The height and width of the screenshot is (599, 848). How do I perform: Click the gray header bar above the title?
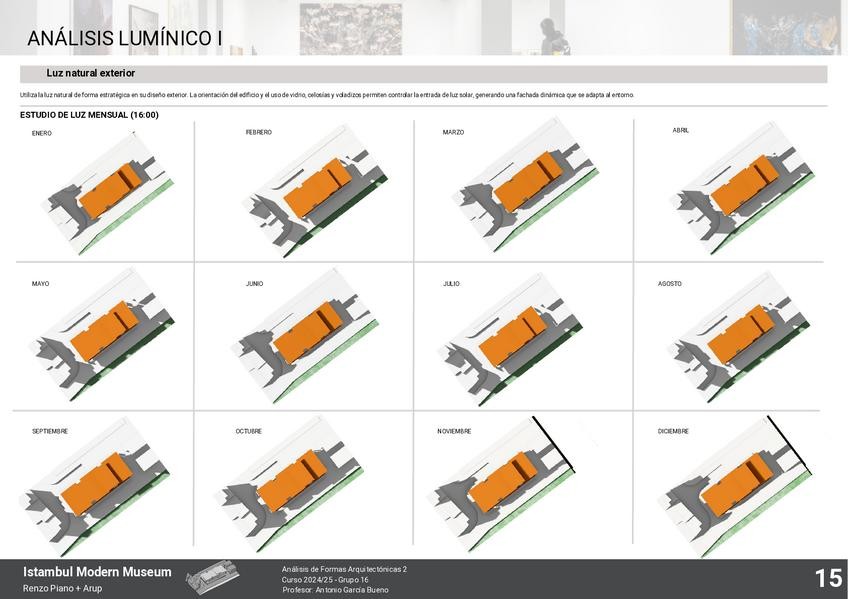click(424, 10)
